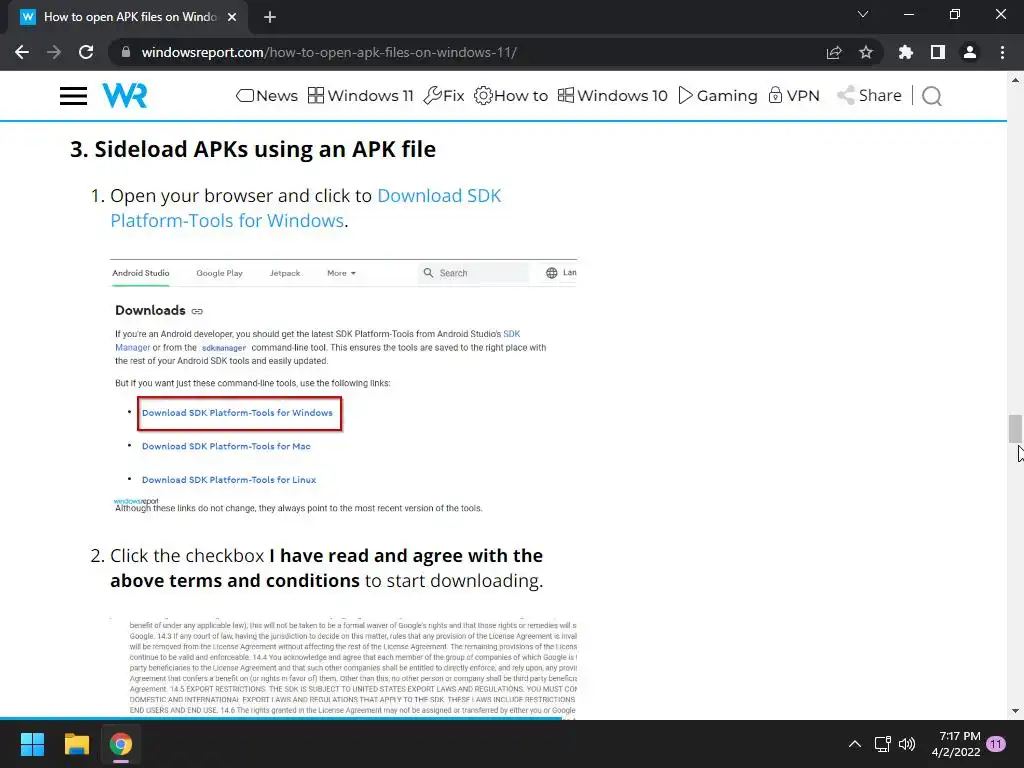1024x768 pixels.
Task: View site information lock icon
Action: (126, 52)
